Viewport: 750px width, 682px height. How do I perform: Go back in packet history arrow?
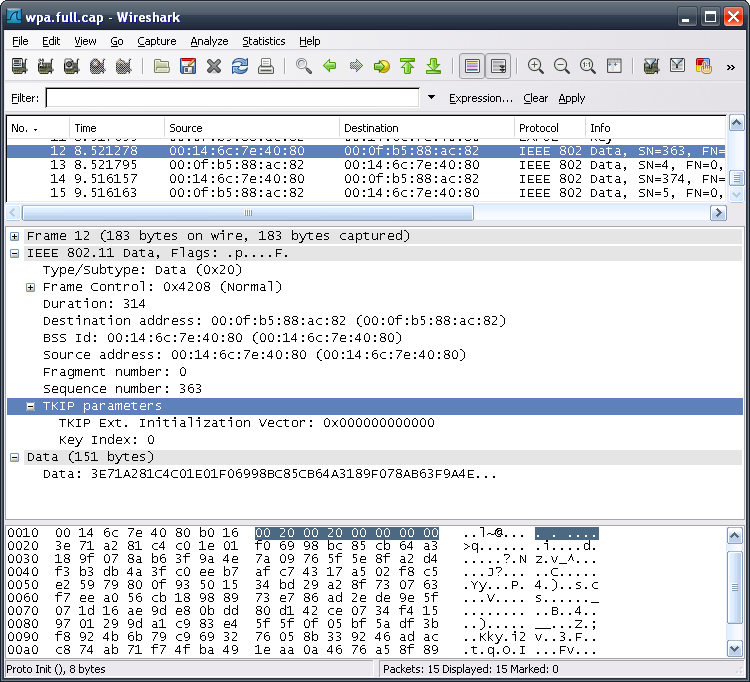click(330, 66)
